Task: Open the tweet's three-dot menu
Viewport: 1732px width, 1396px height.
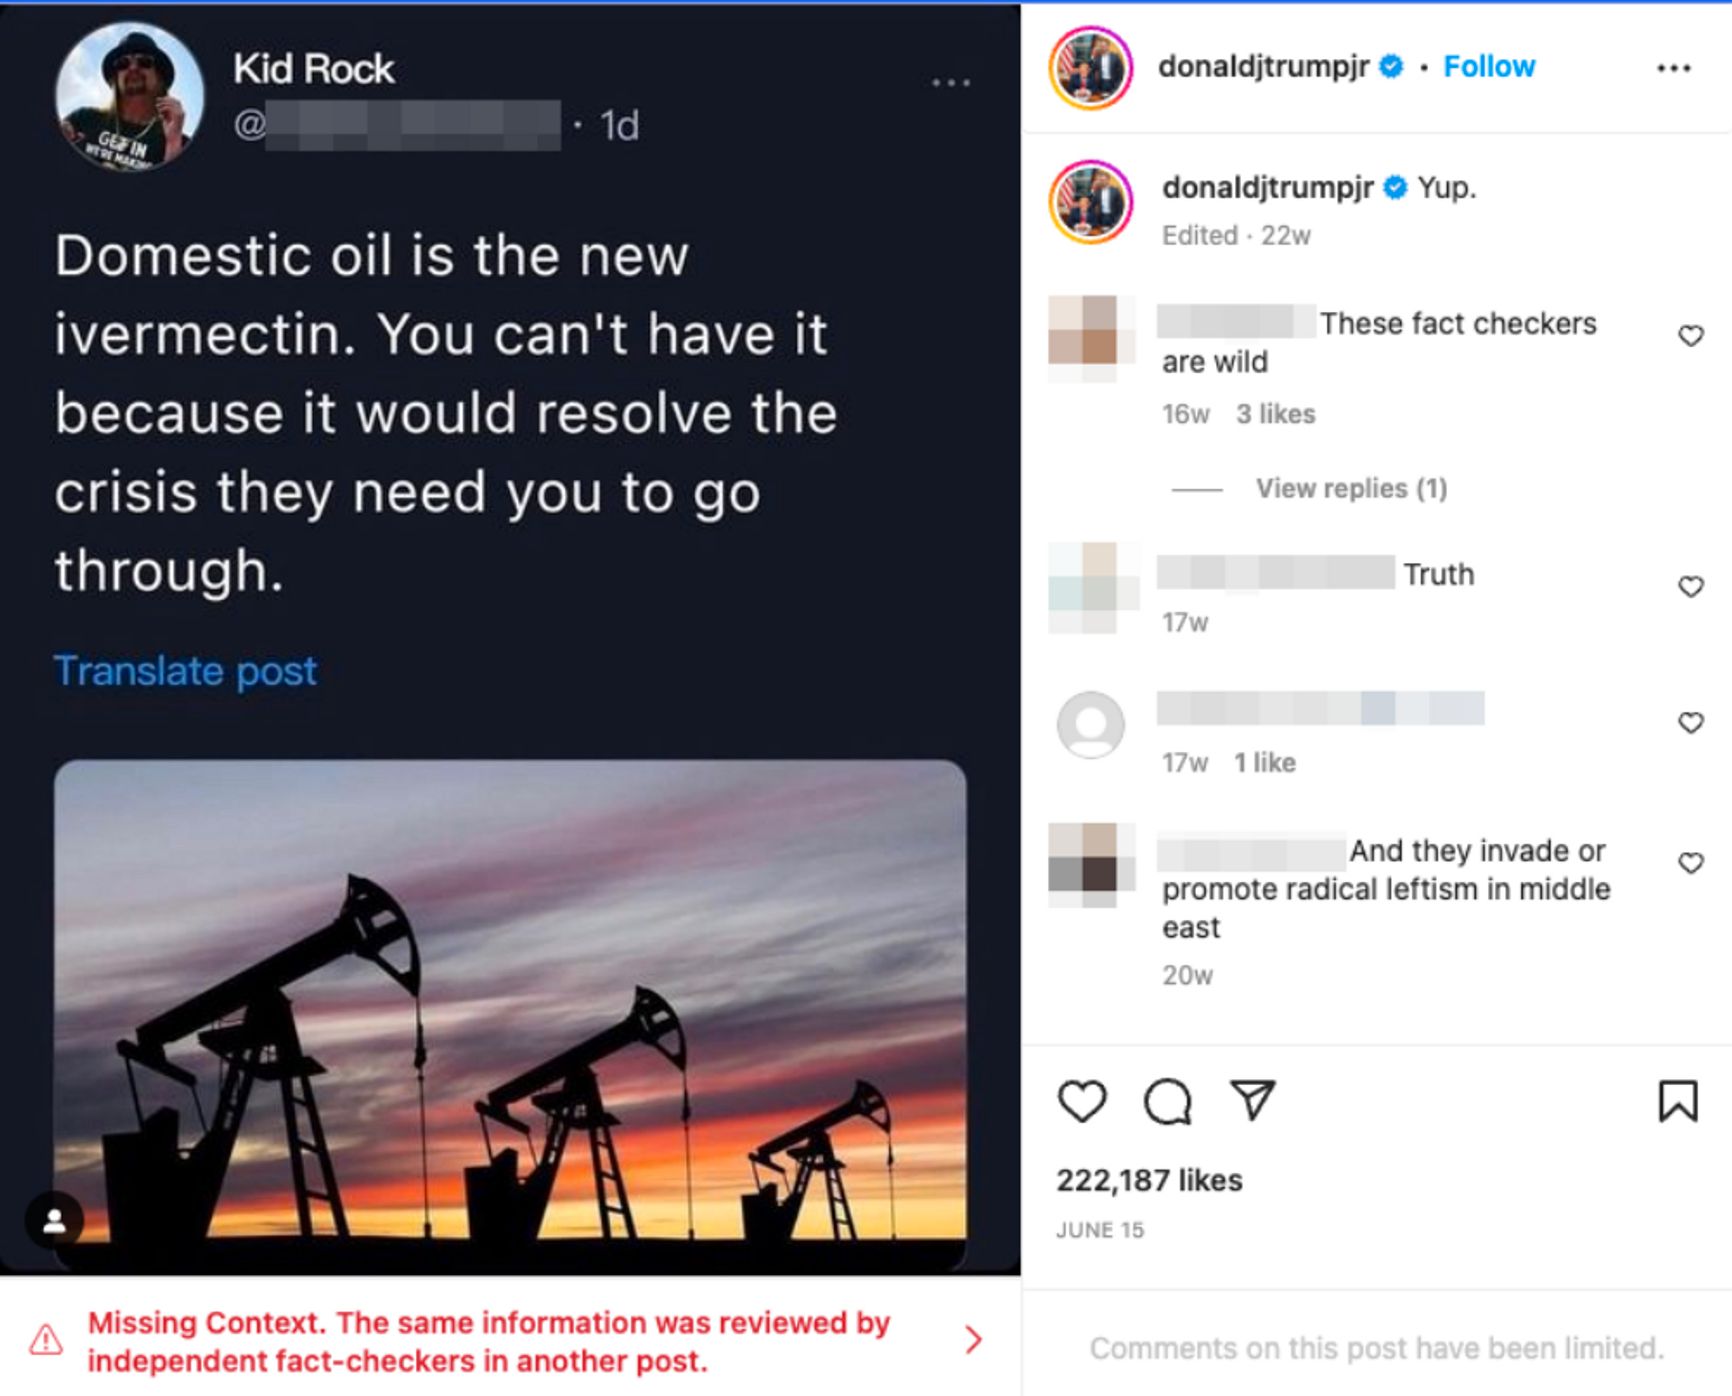Action: (950, 83)
